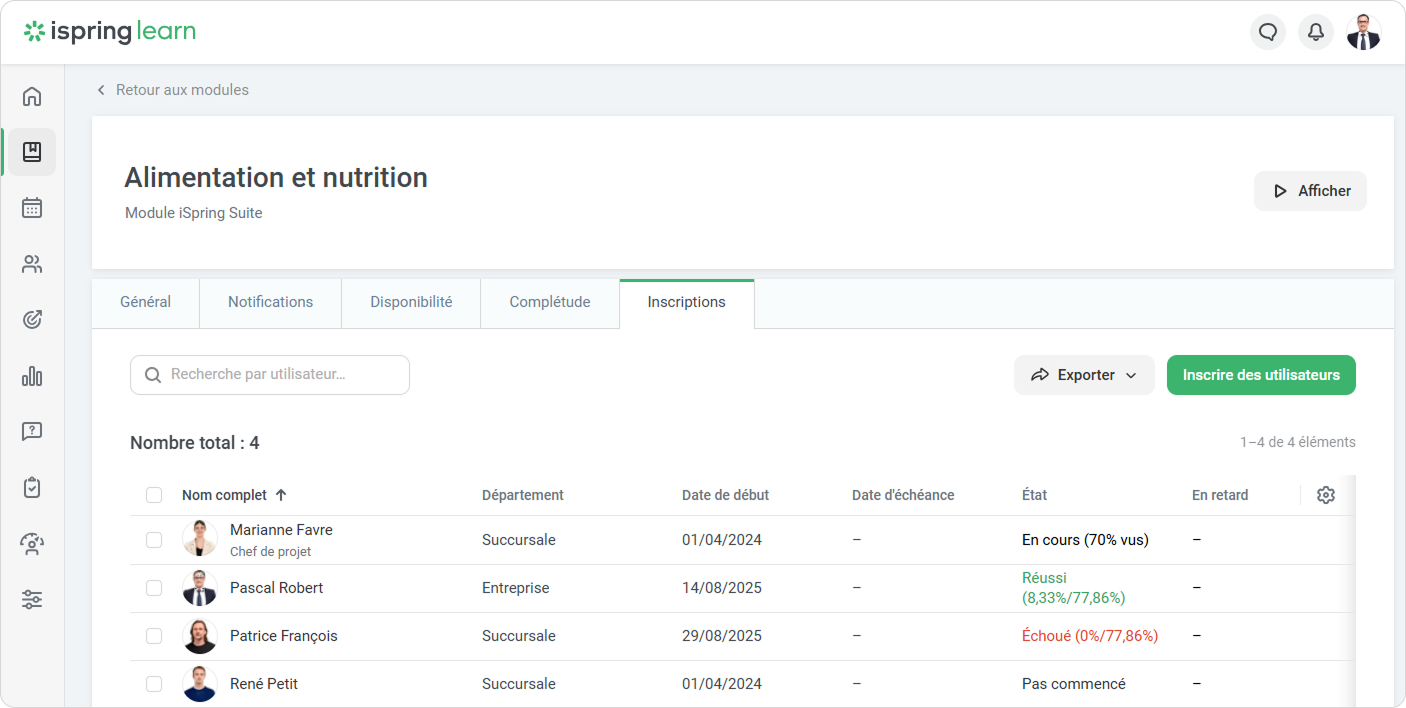Open the sliders settings icon in sidebar
This screenshot has height=708, width=1406.
pyautogui.click(x=32, y=600)
